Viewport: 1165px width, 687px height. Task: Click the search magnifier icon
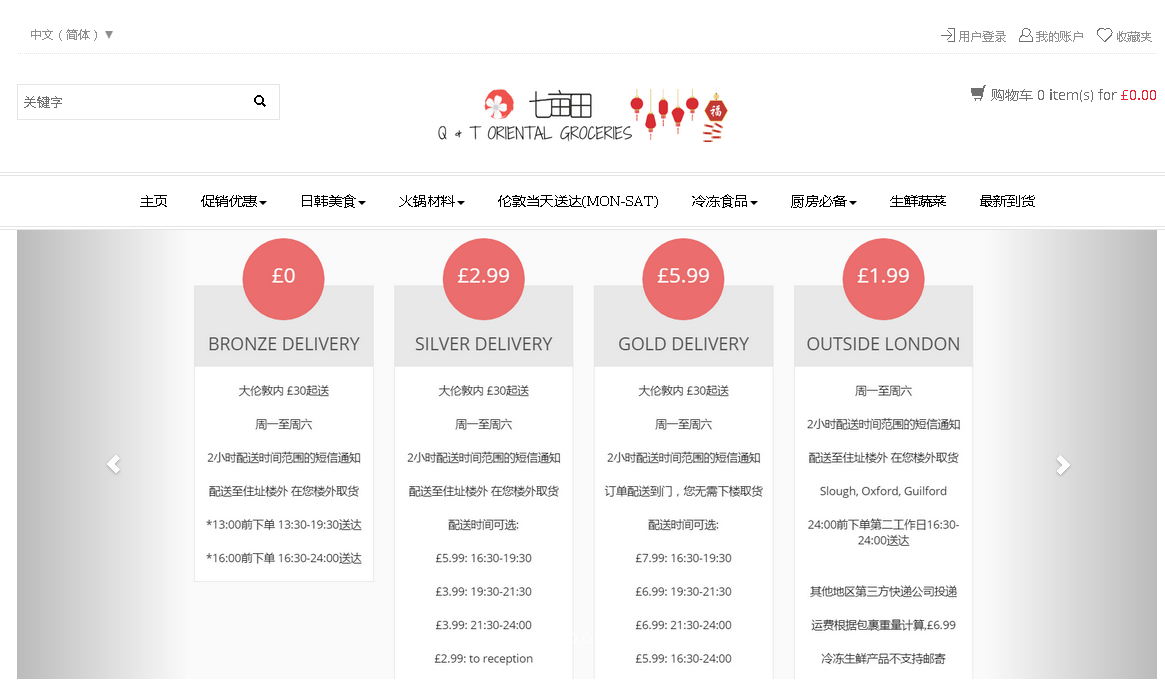[x=260, y=101]
